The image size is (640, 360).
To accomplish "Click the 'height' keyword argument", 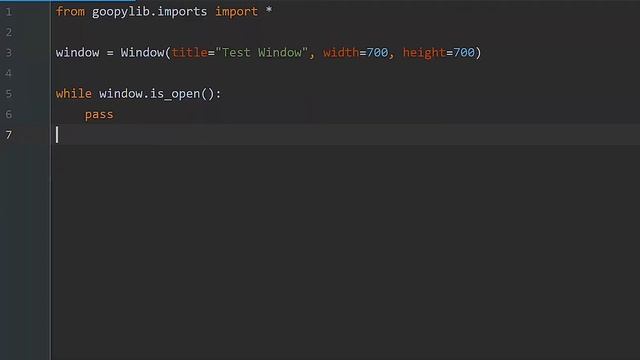I will [424, 53].
